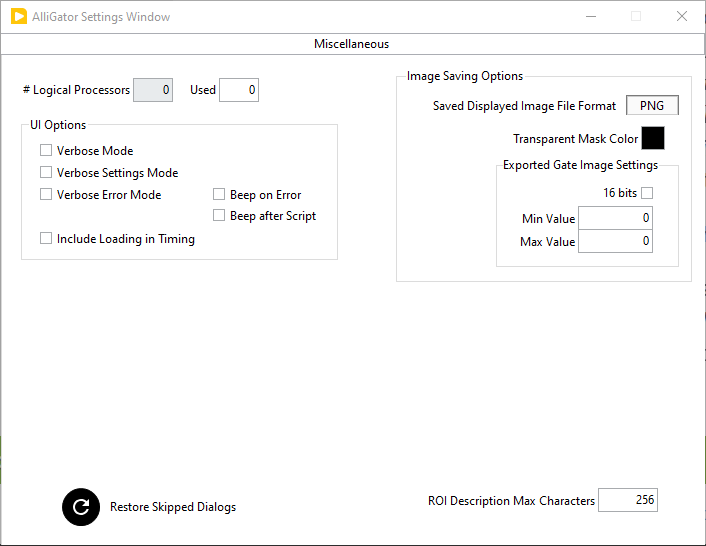Click the # Logical Processors value field
Image resolution: width=706 pixels, height=546 pixels.
click(153, 90)
